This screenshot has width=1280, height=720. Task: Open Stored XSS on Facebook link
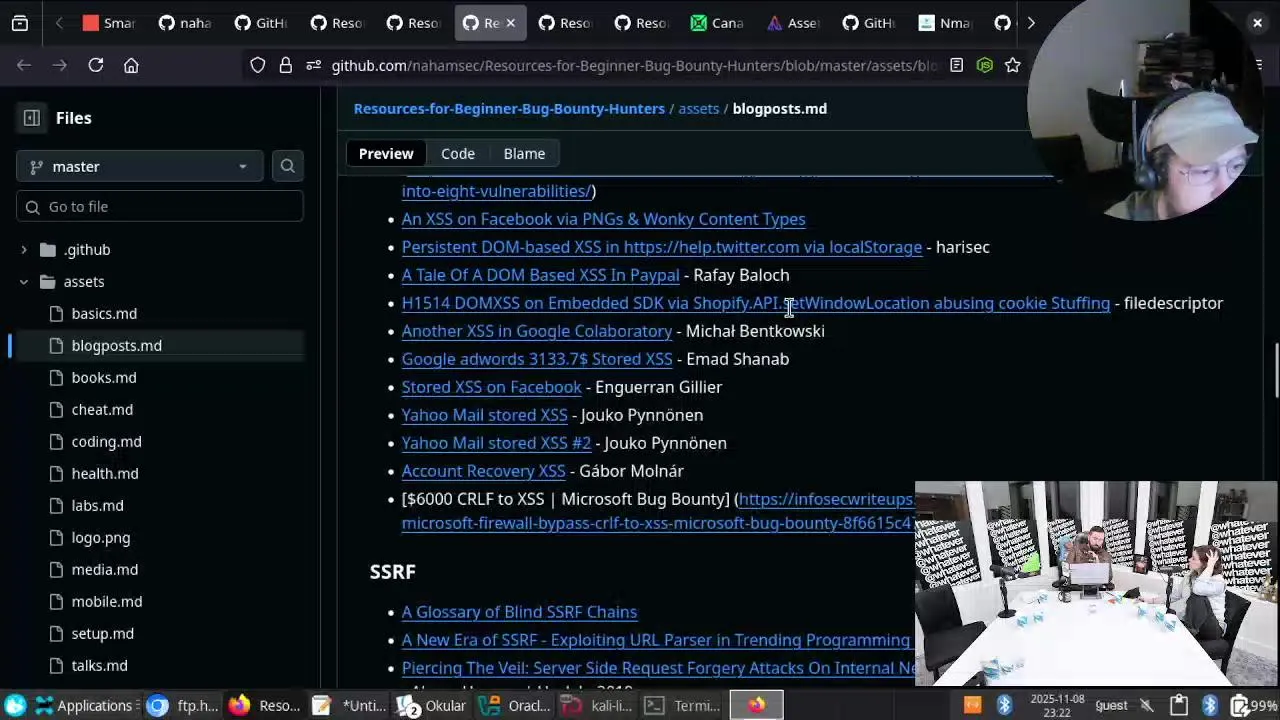click(491, 387)
